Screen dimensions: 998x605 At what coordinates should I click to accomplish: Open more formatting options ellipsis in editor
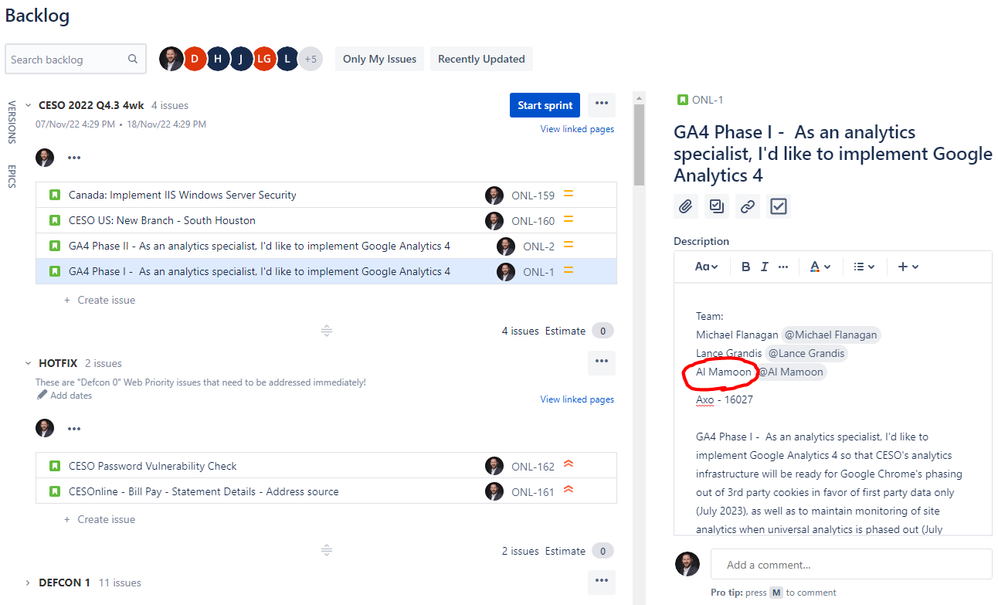784,267
